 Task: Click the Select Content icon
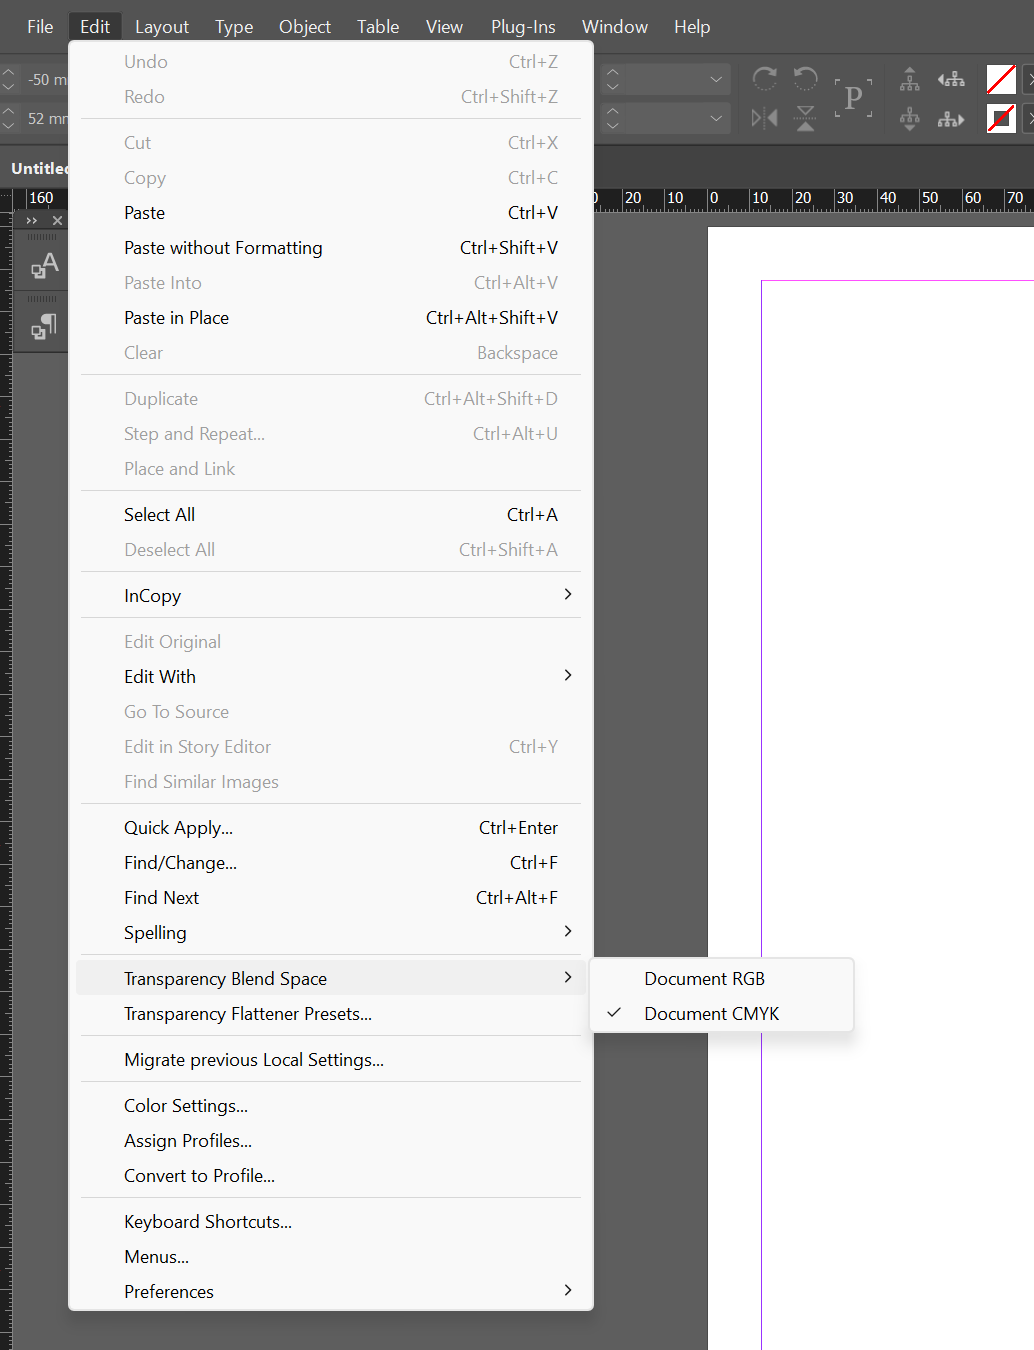coord(909,119)
